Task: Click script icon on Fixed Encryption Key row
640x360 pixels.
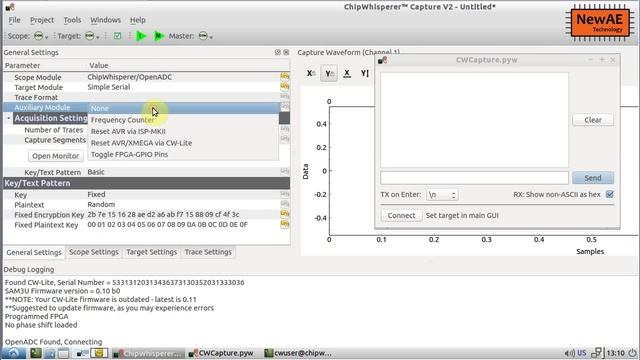Action: 284,214
